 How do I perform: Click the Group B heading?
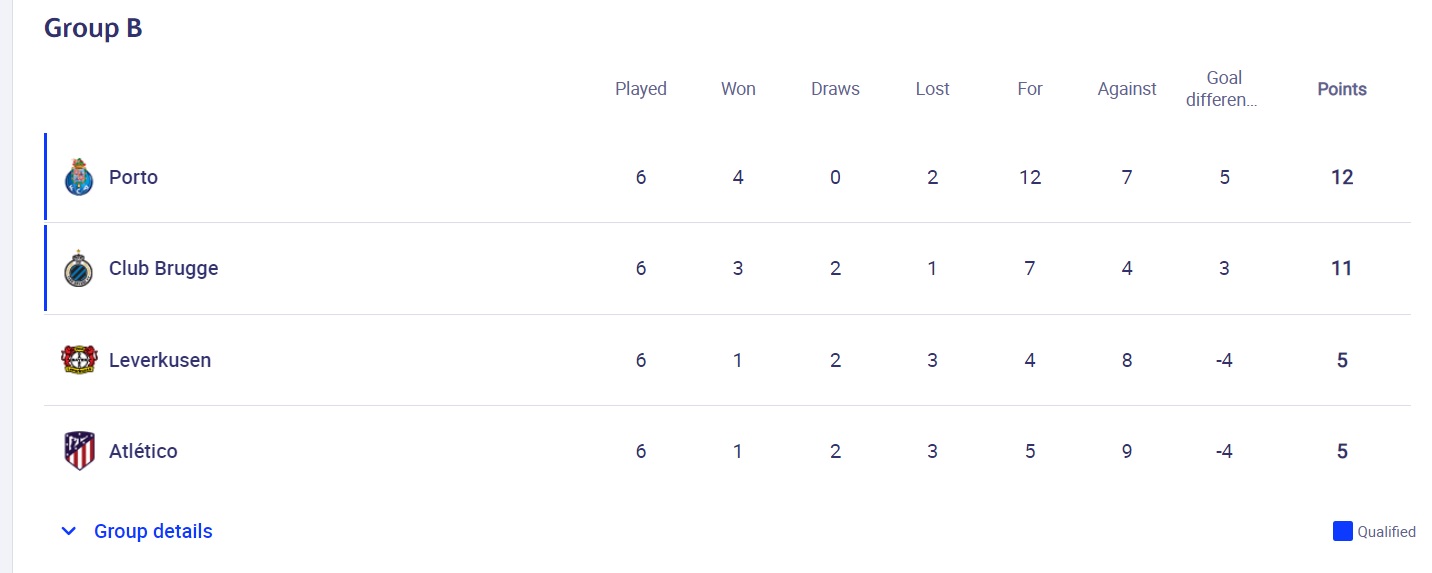pos(93,29)
